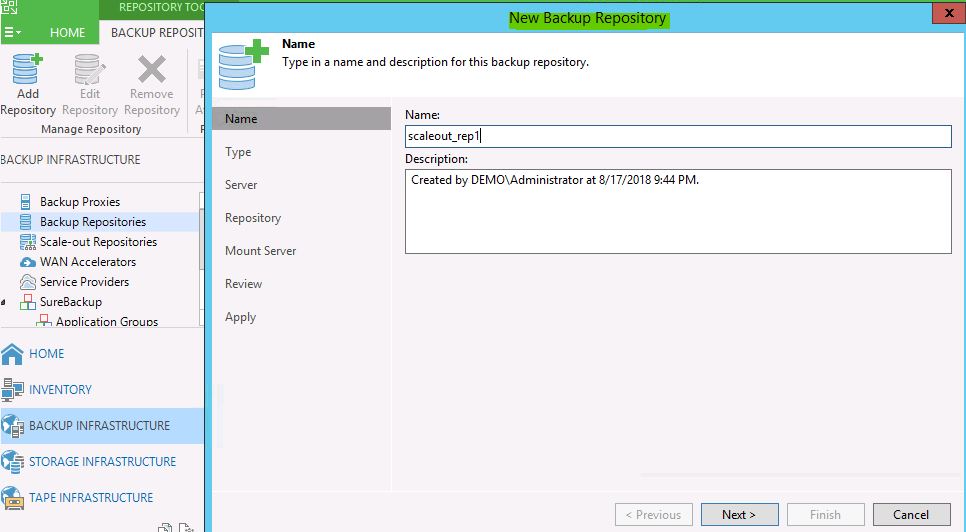
Task: Click the Inventory view icon
Action: tap(12, 390)
